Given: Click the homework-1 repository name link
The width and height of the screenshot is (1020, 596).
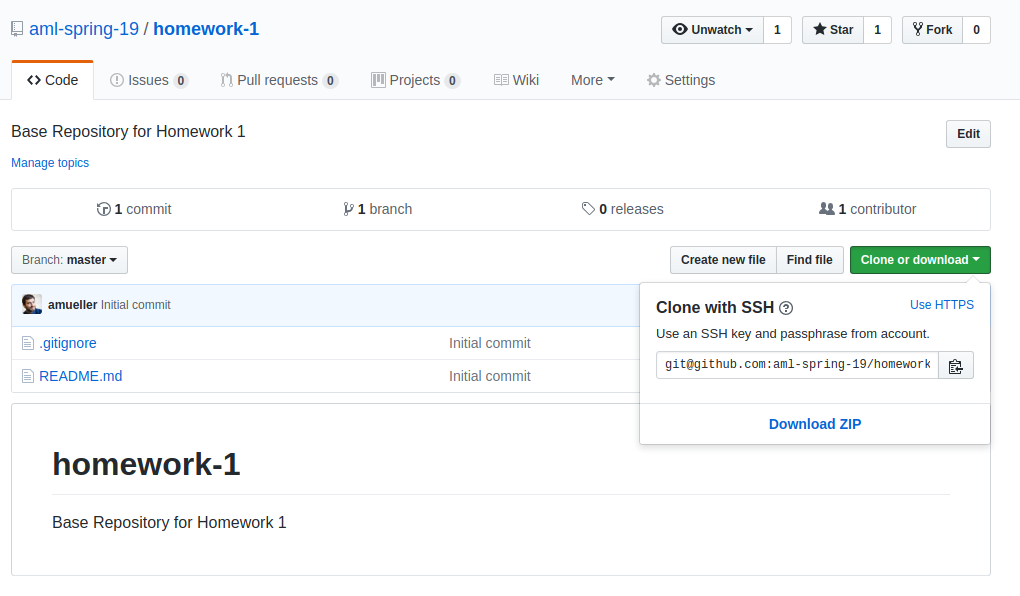Looking at the screenshot, I should [206, 29].
